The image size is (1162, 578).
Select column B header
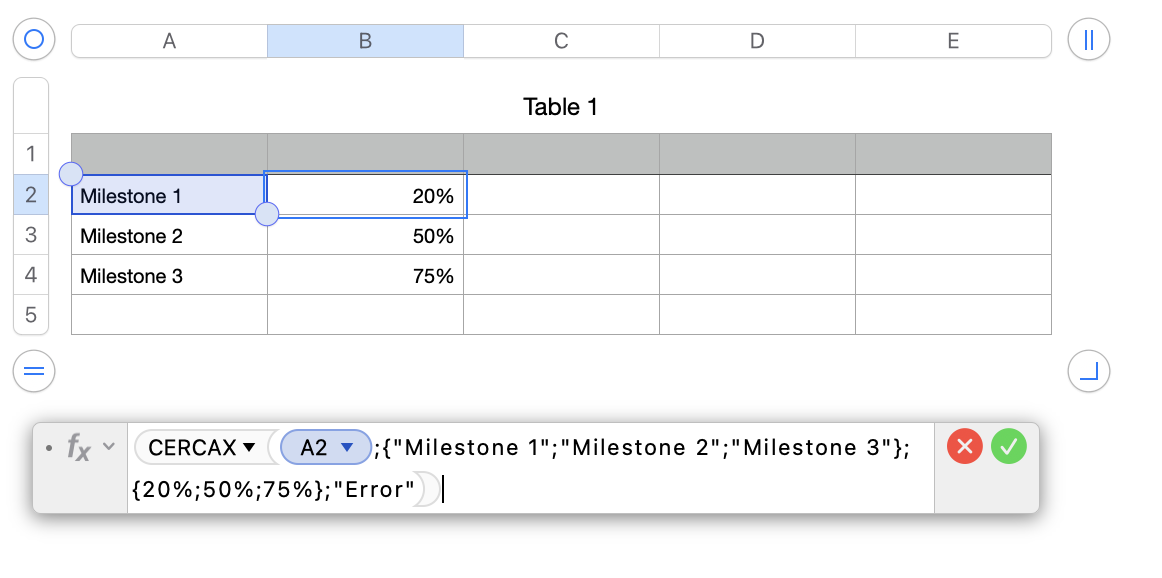pyautogui.click(x=365, y=41)
